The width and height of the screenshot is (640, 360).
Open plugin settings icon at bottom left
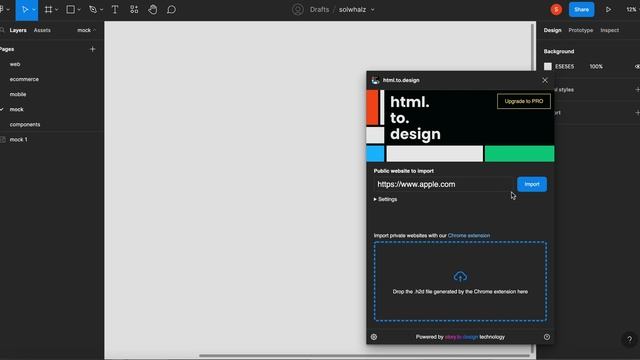(x=374, y=337)
